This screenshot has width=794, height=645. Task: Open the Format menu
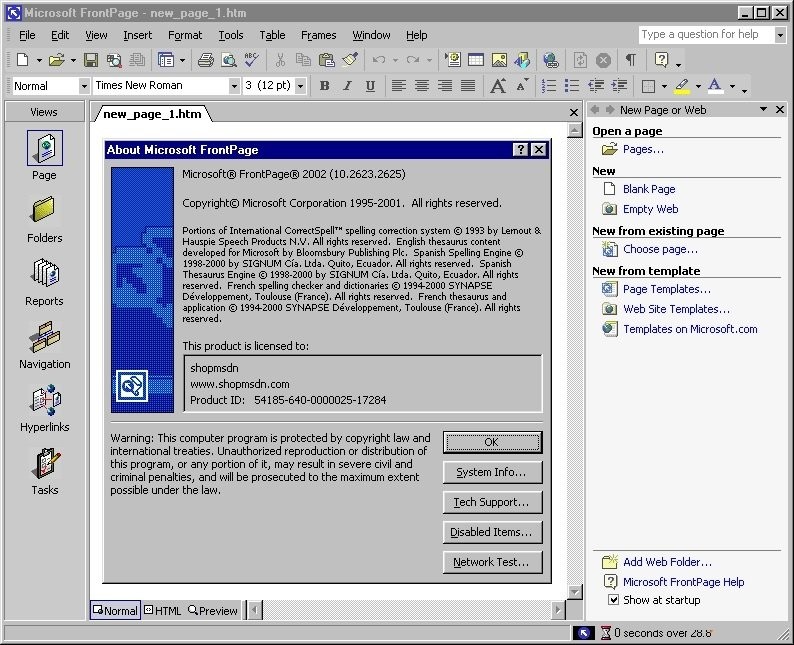click(185, 35)
